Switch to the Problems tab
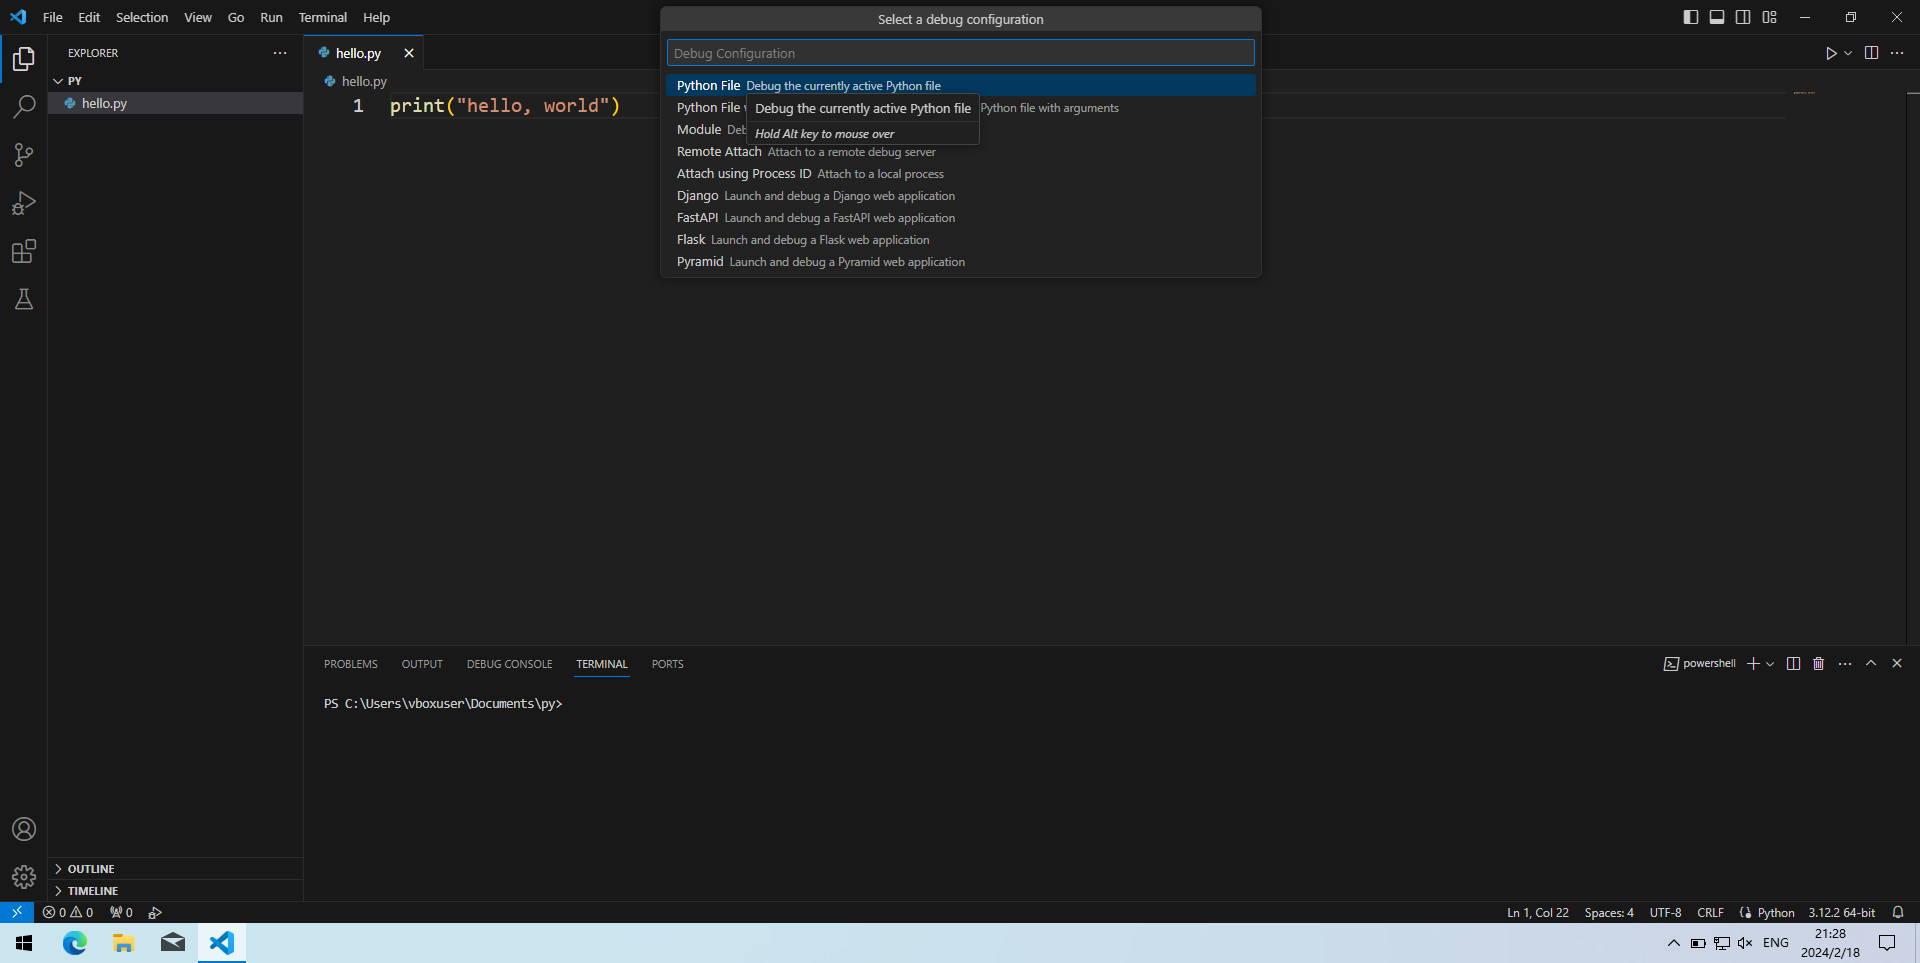 point(351,664)
